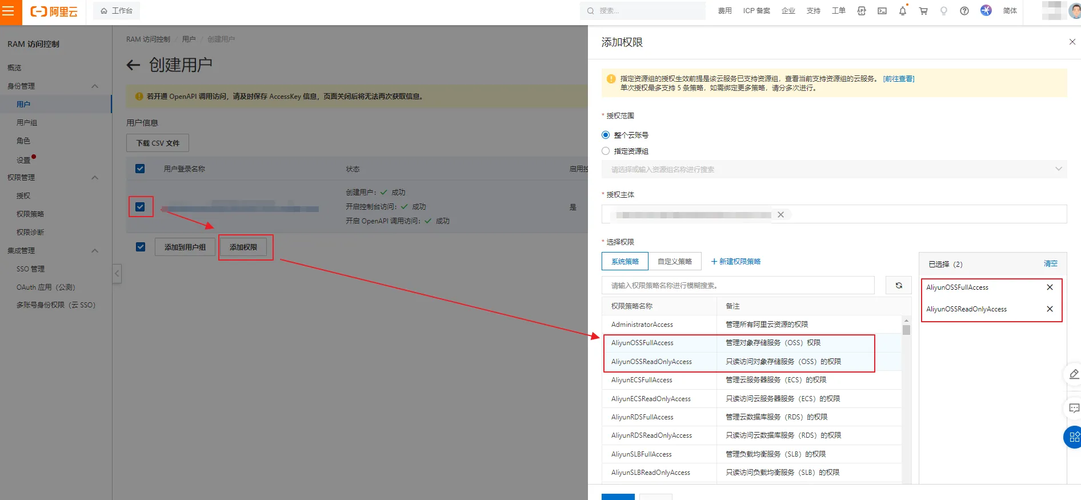The width and height of the screenshot is (1081, 500).
Task: Click the mobile app icon beside 工单
Action: [x=861, y=11]
